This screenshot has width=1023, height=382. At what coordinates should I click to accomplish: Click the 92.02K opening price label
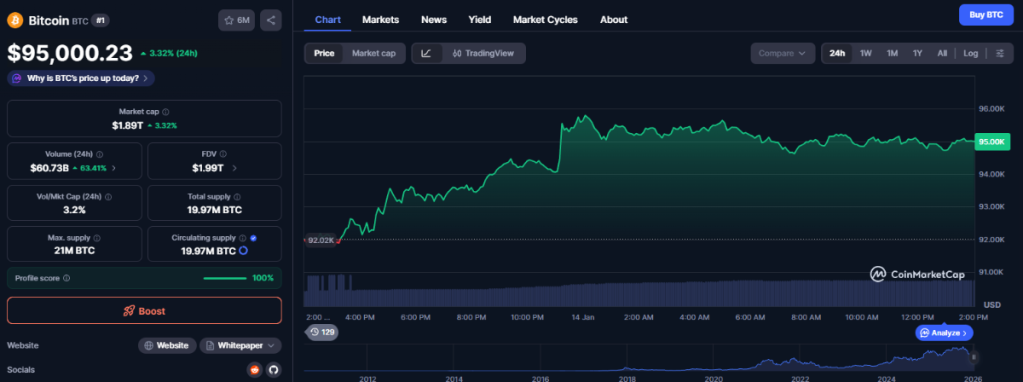320,241
